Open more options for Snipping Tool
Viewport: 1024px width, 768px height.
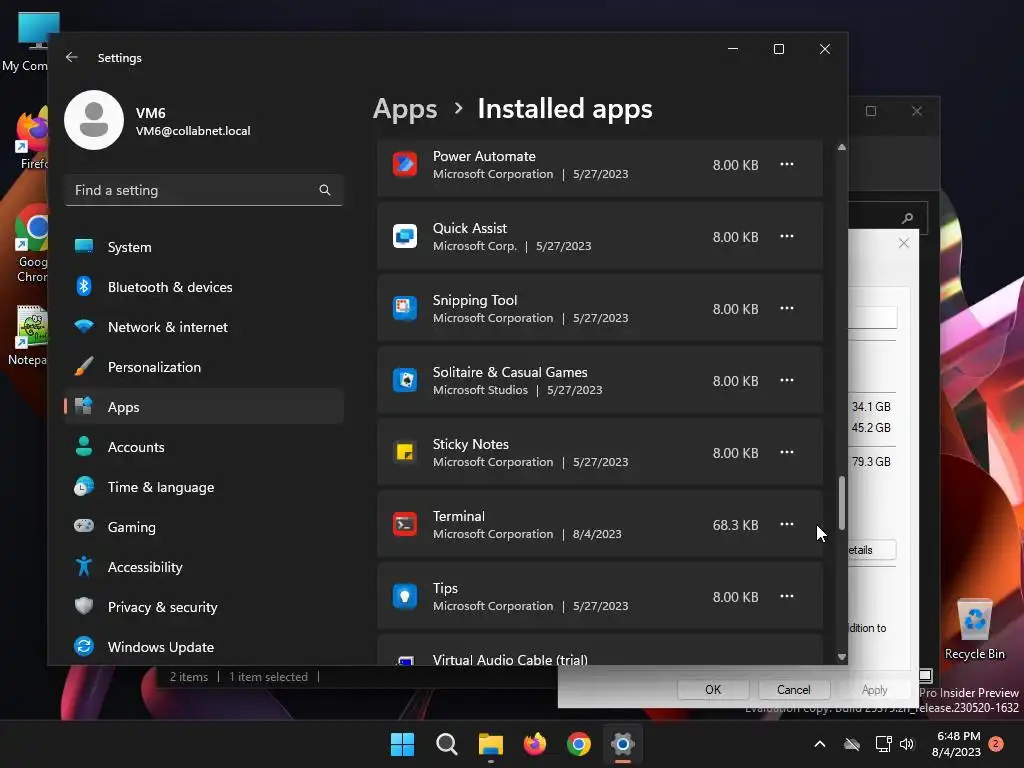tap(787, 308)
